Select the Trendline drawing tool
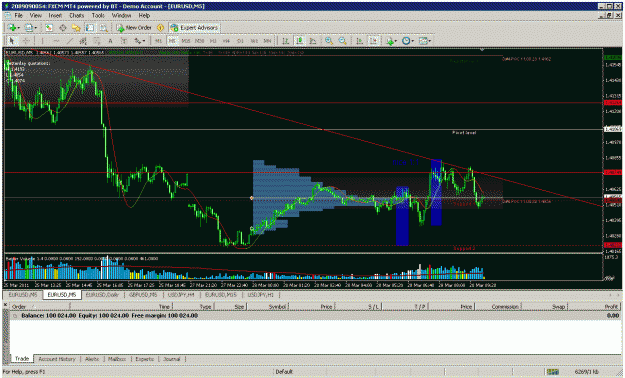 point(69,41)
